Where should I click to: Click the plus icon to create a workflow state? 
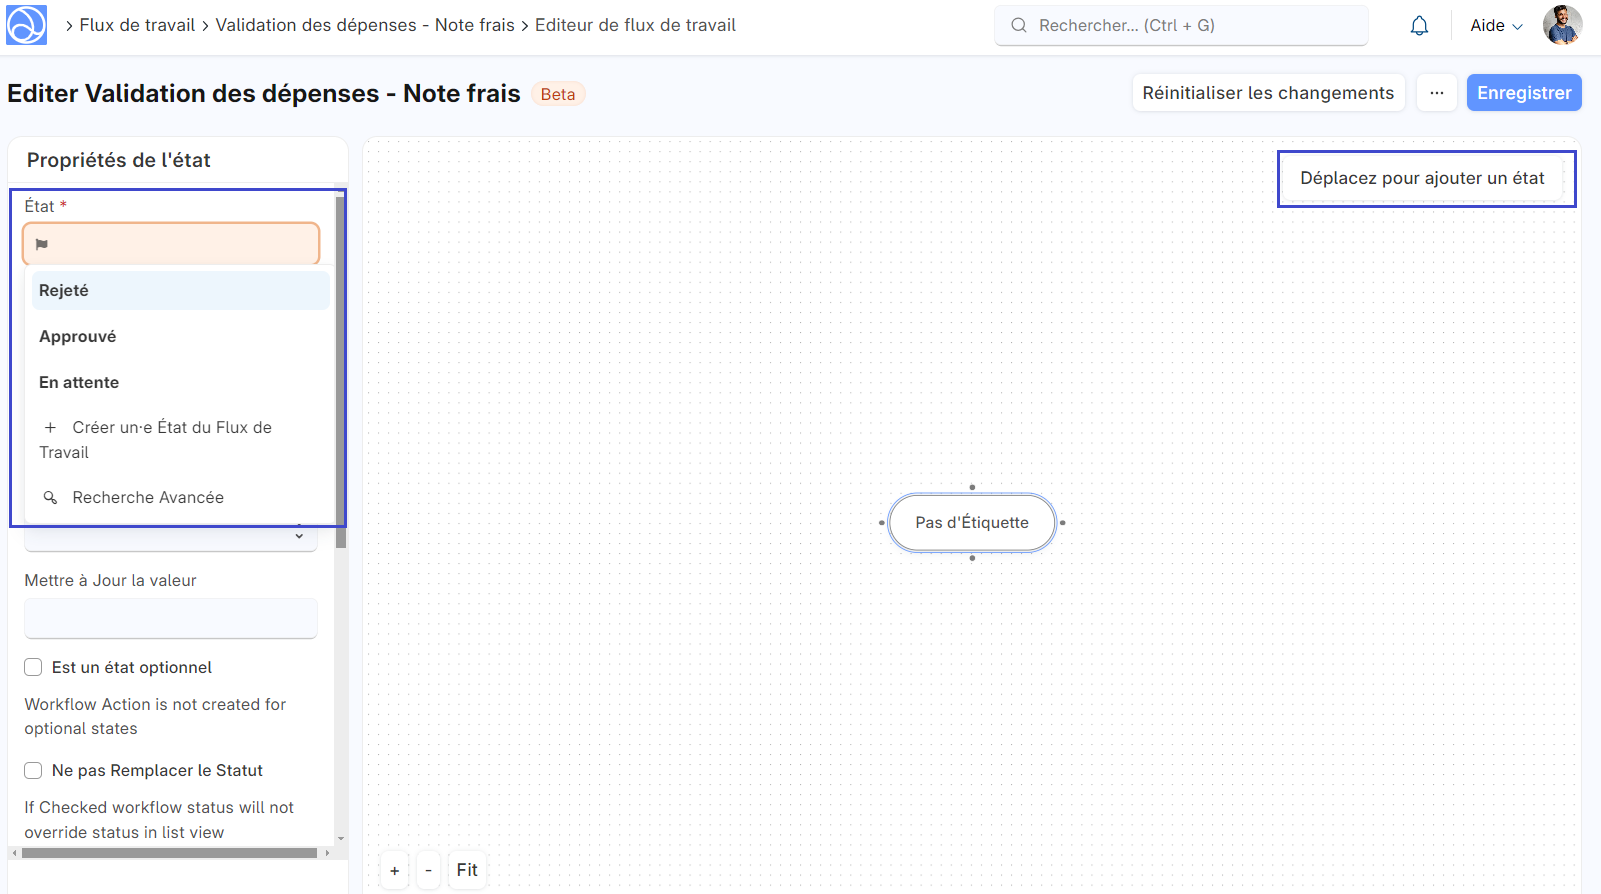[x=50, y=428]
